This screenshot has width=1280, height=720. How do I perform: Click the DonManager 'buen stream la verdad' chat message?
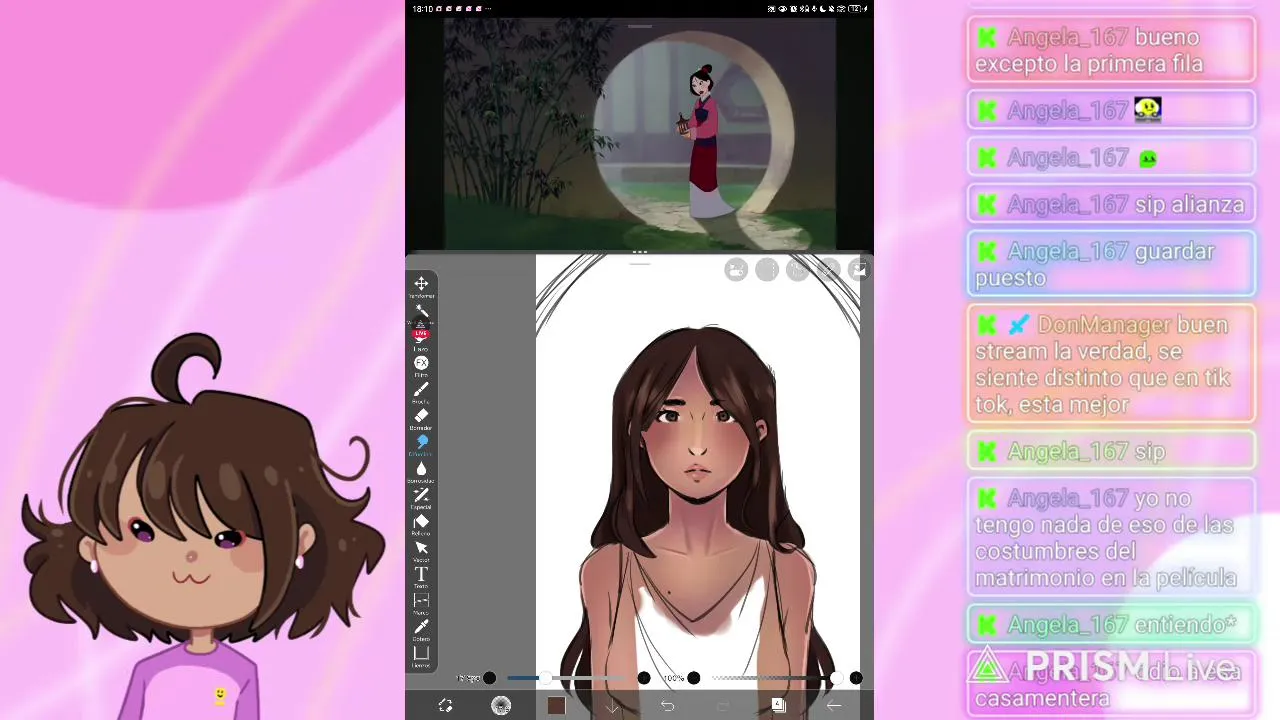1112,364
